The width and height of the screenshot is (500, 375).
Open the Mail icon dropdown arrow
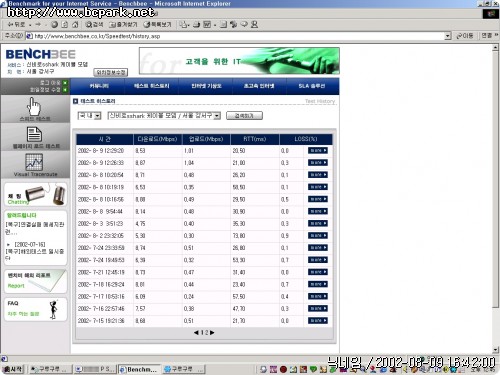(x=189, y=25)
